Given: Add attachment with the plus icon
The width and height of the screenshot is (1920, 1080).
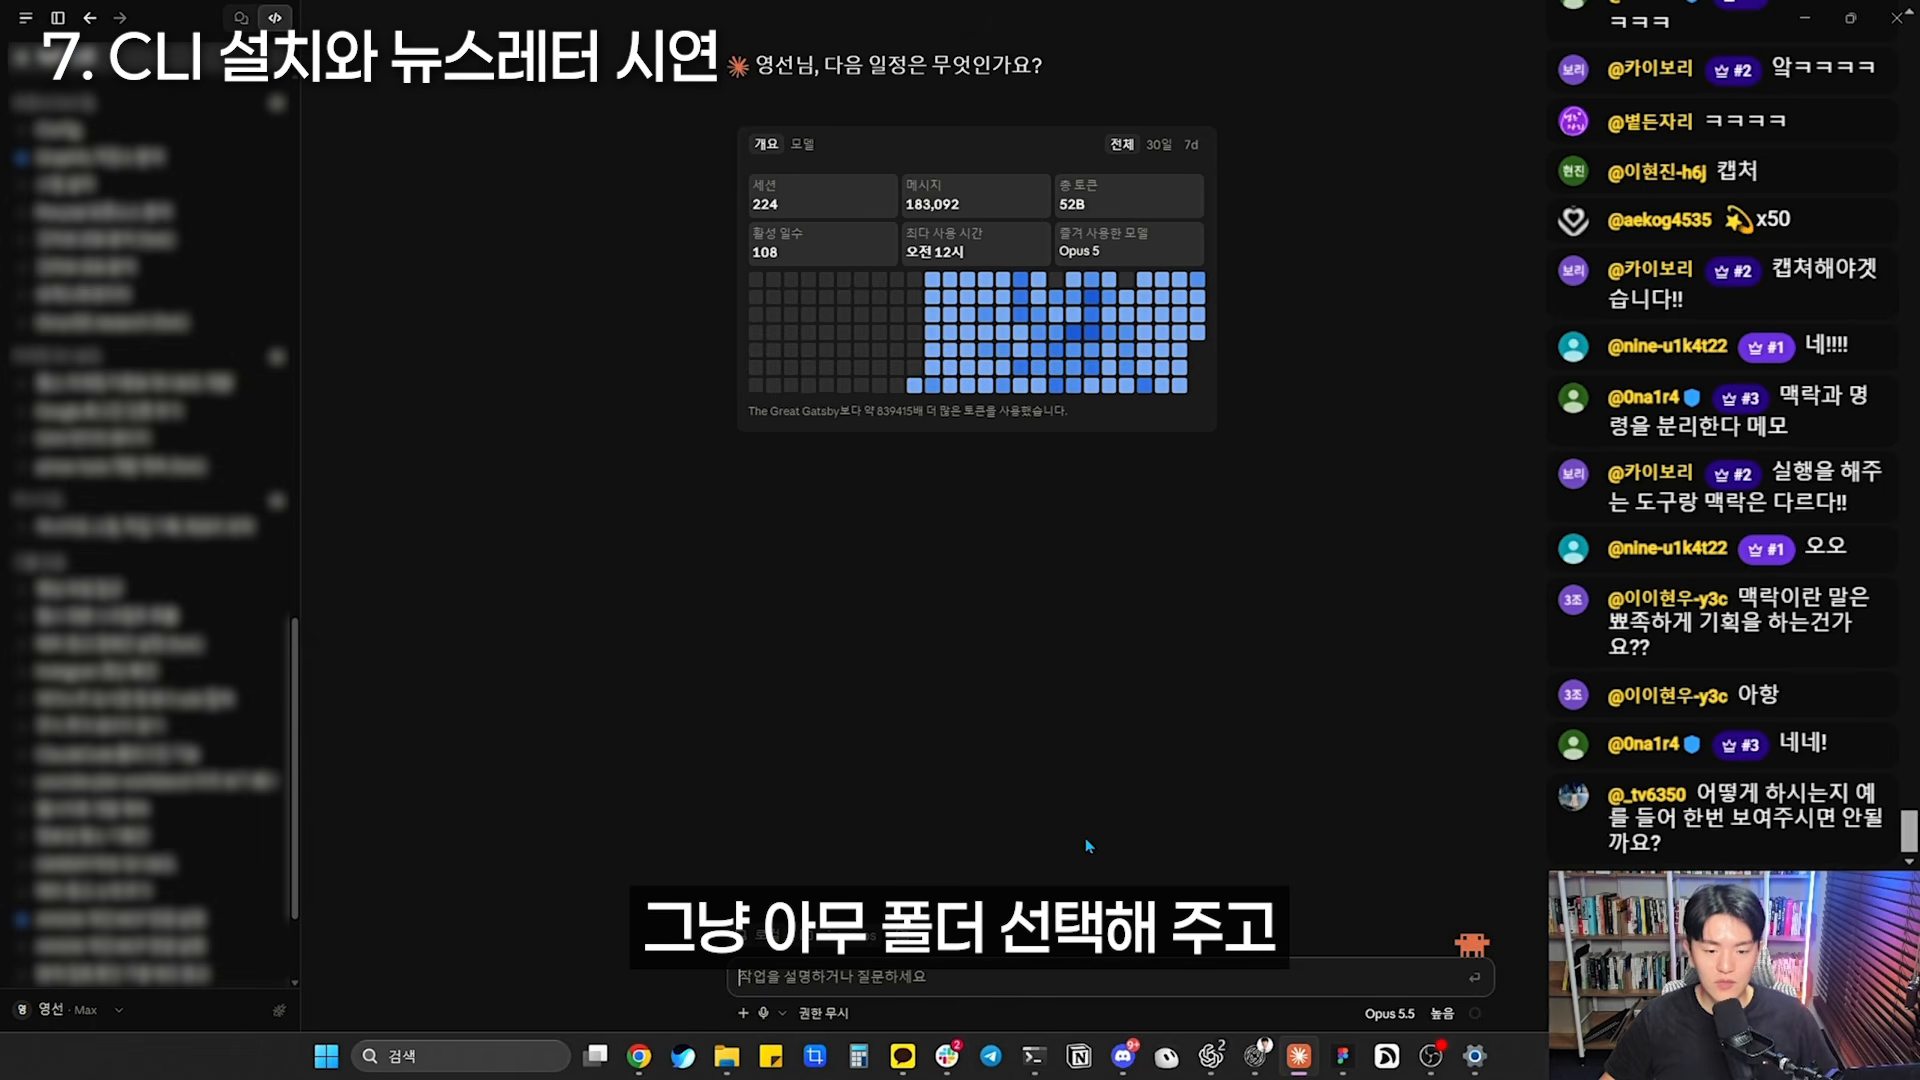Looking at the screenshot, I should pos(743,1013).
